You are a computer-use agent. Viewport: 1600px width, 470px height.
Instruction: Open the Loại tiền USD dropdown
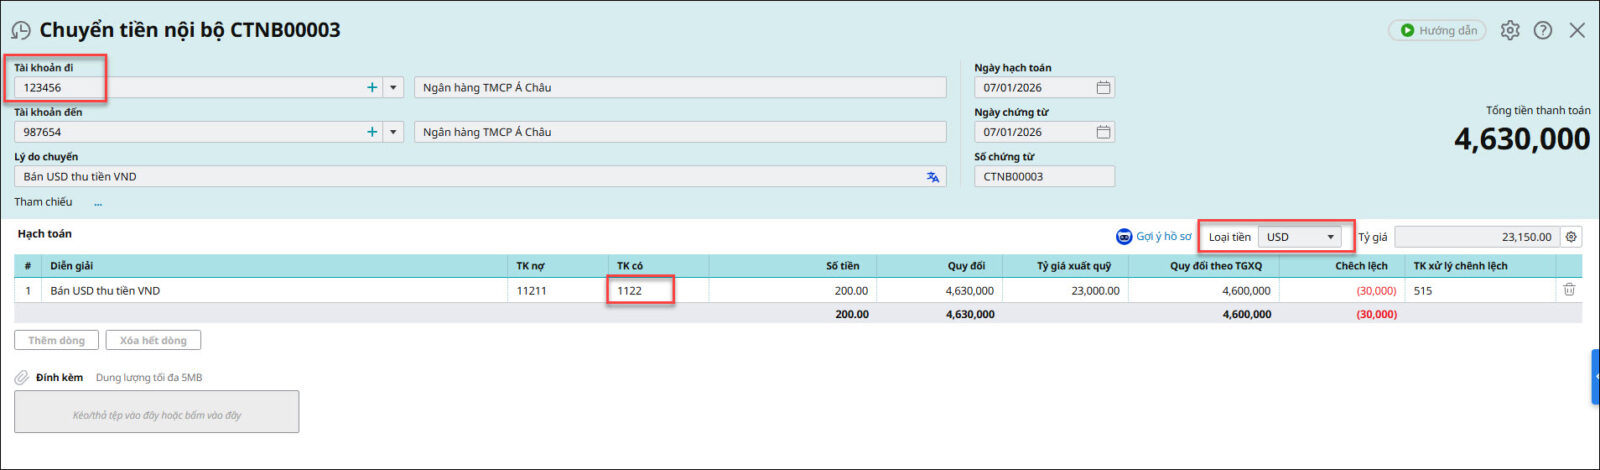coord(1301,237)
